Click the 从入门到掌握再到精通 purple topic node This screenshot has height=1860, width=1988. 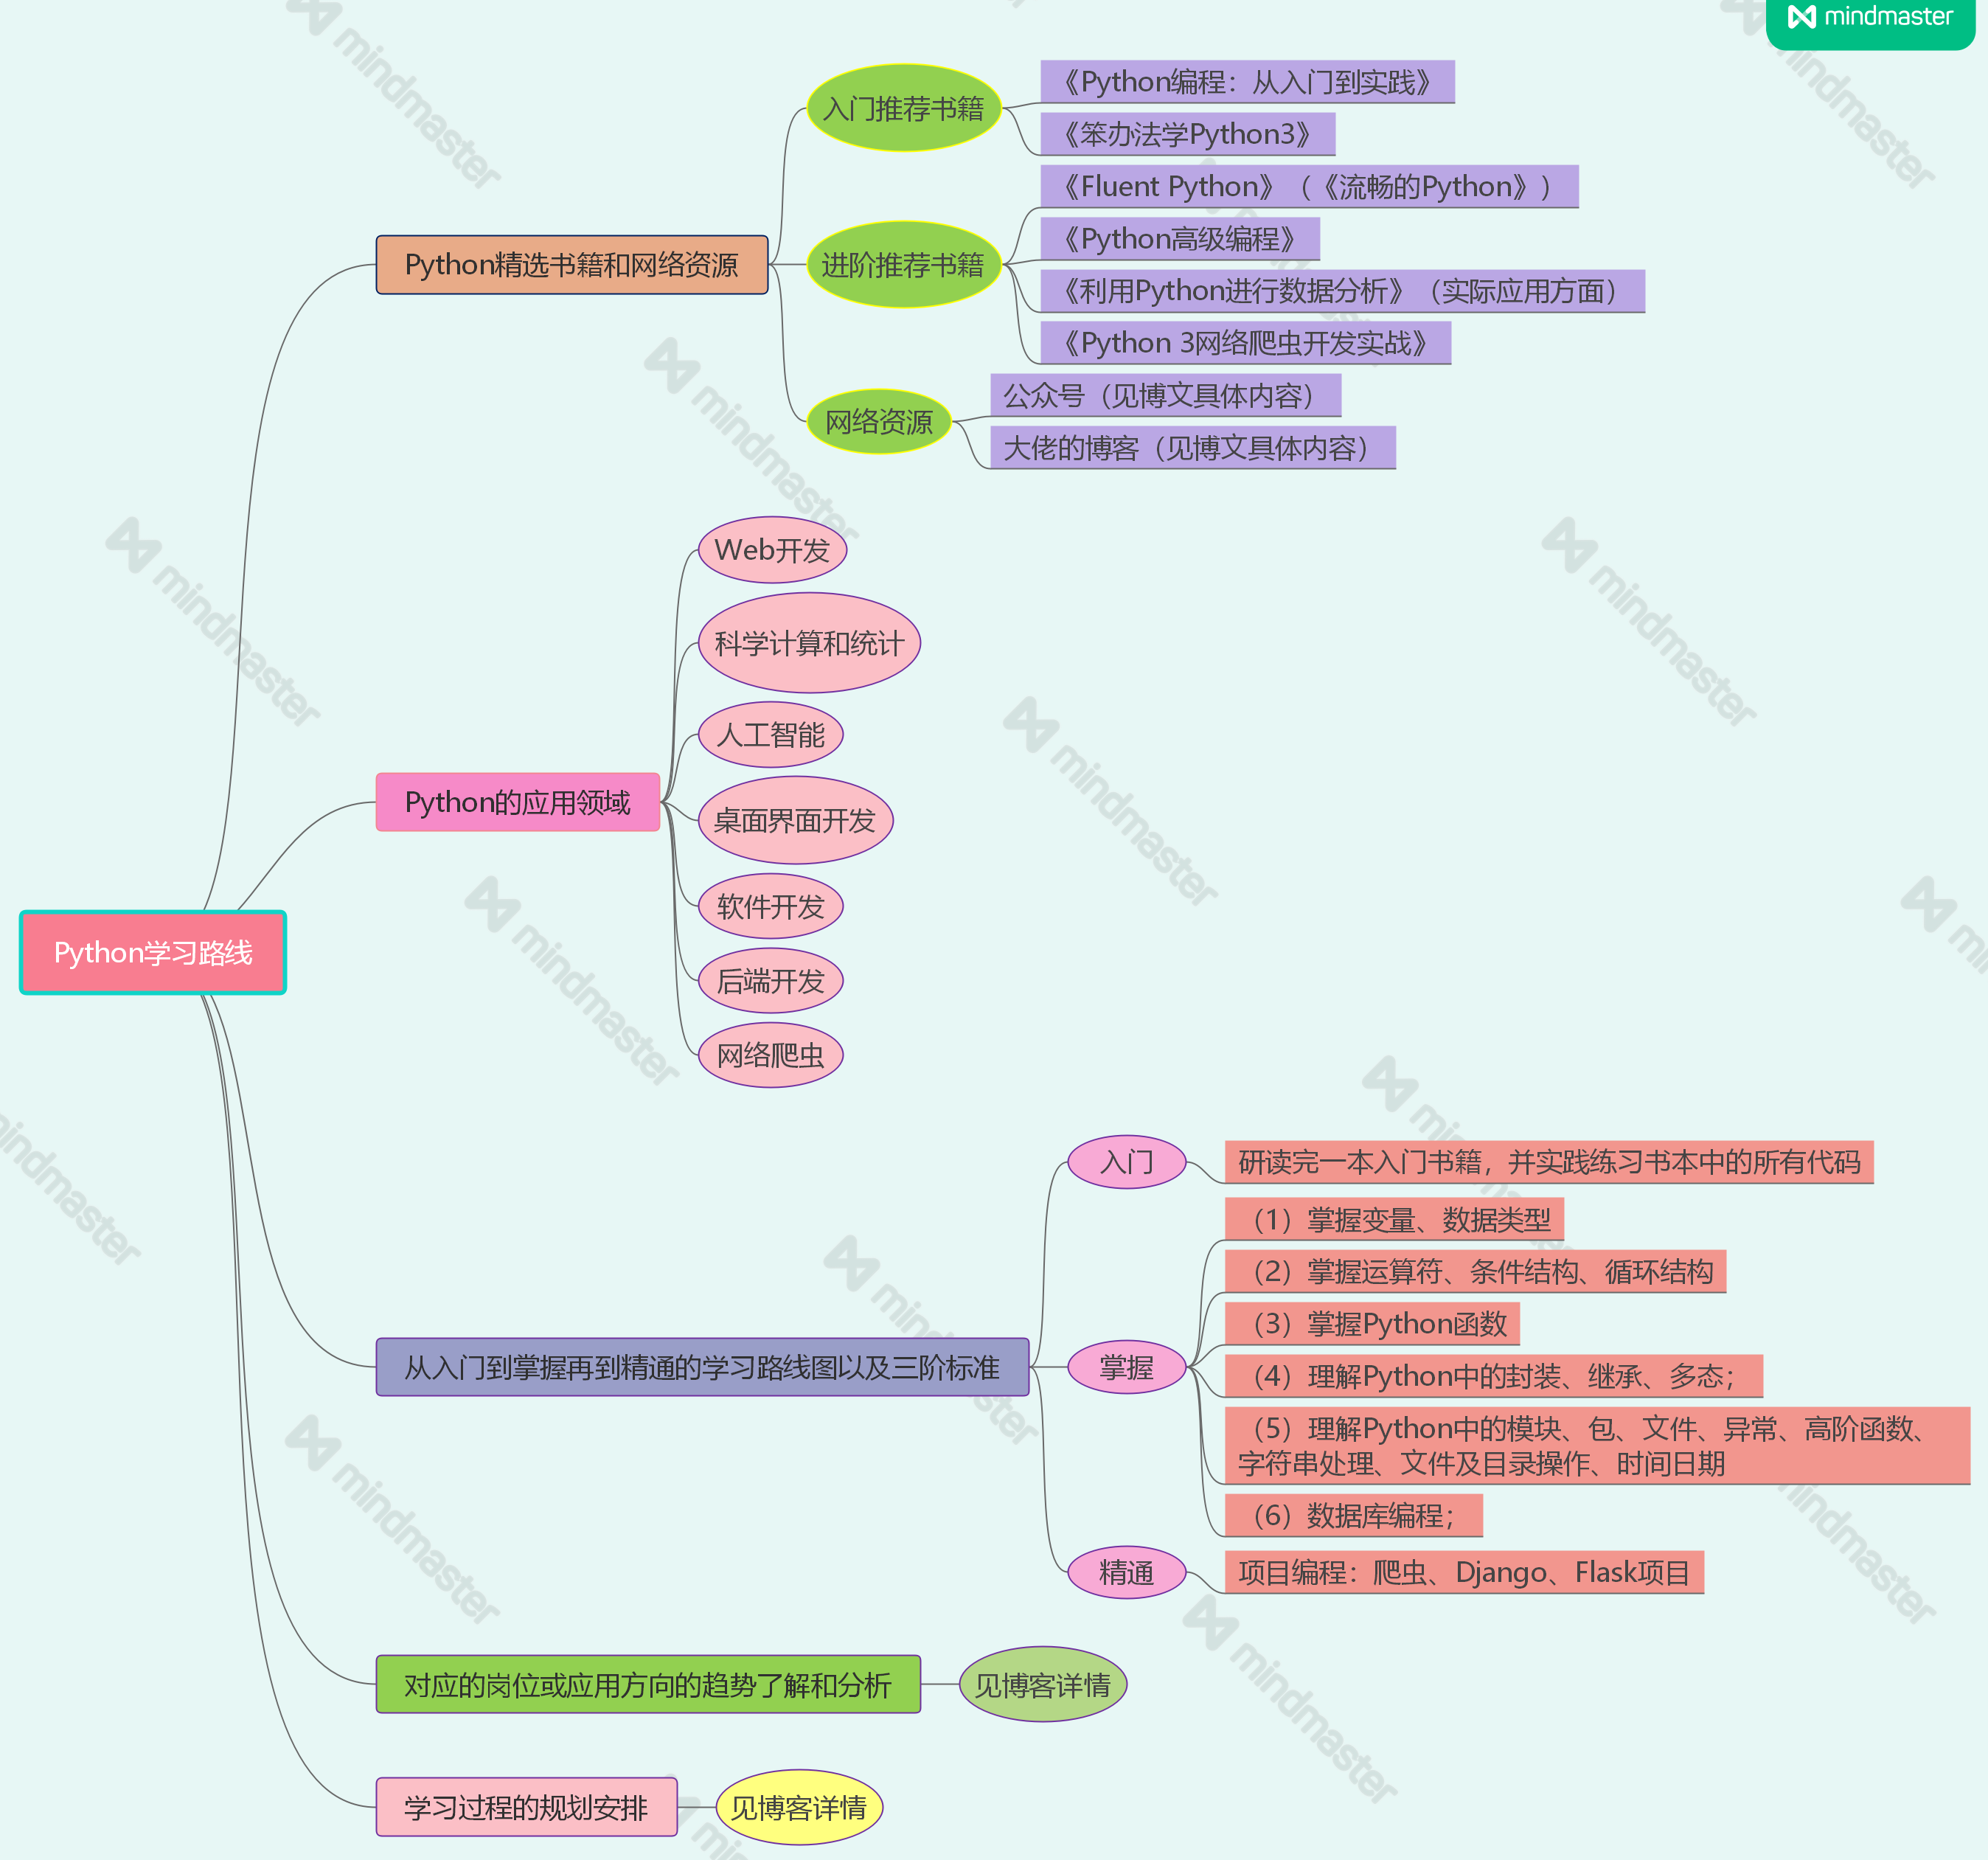[x=702, y=1367]
